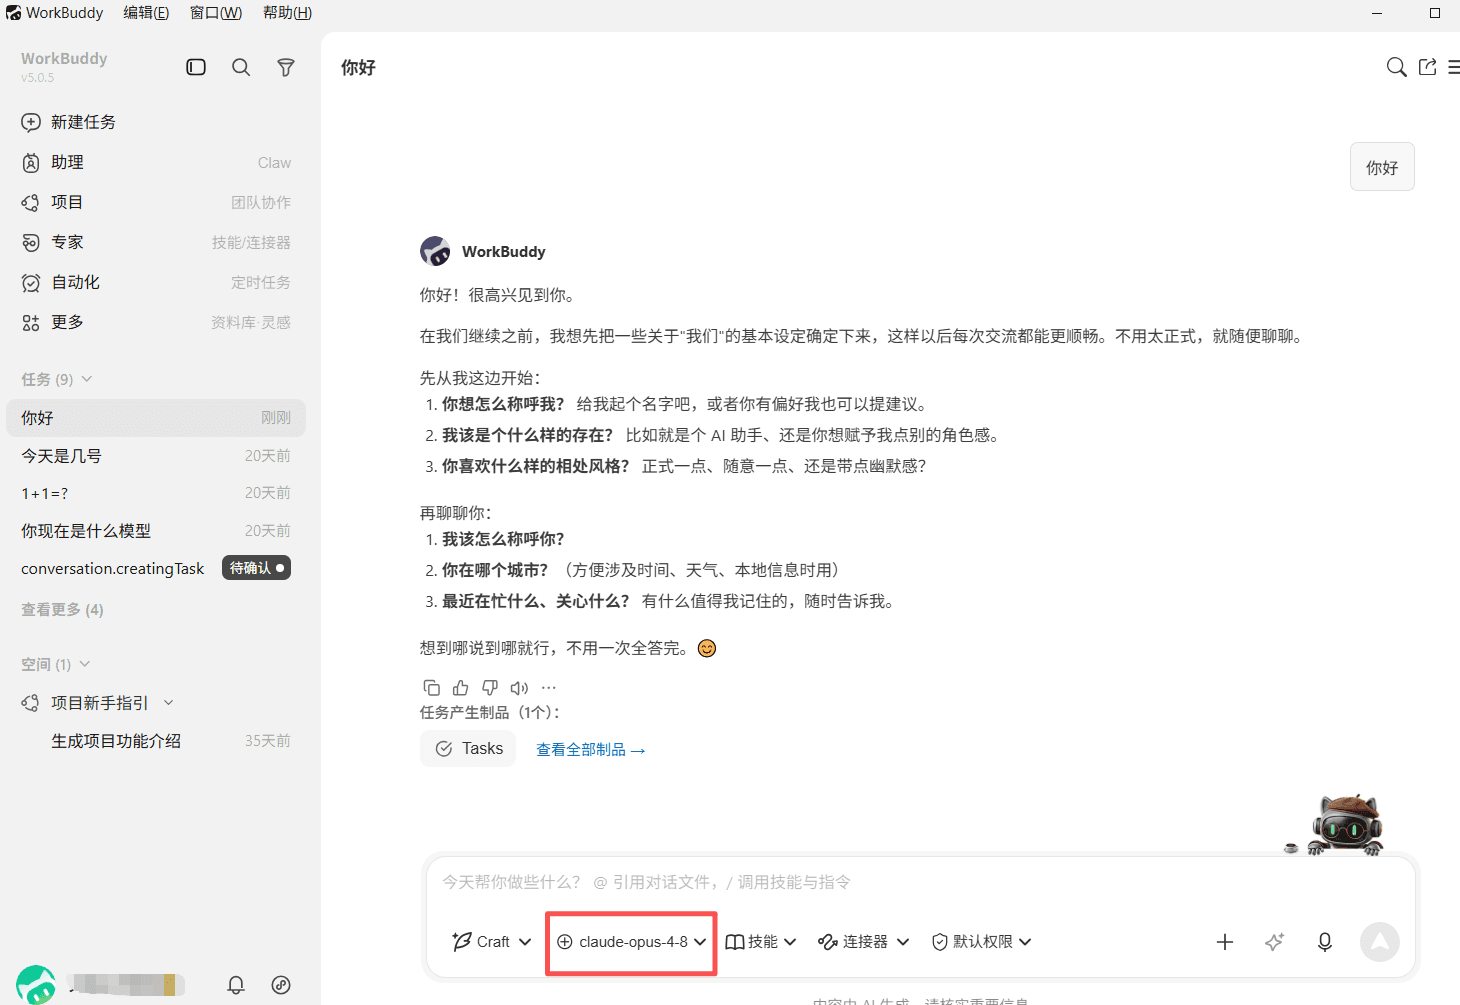Screen dimensions: 1460x1005
Task: Click the 待确认 status badge
Action: point(256,568)
